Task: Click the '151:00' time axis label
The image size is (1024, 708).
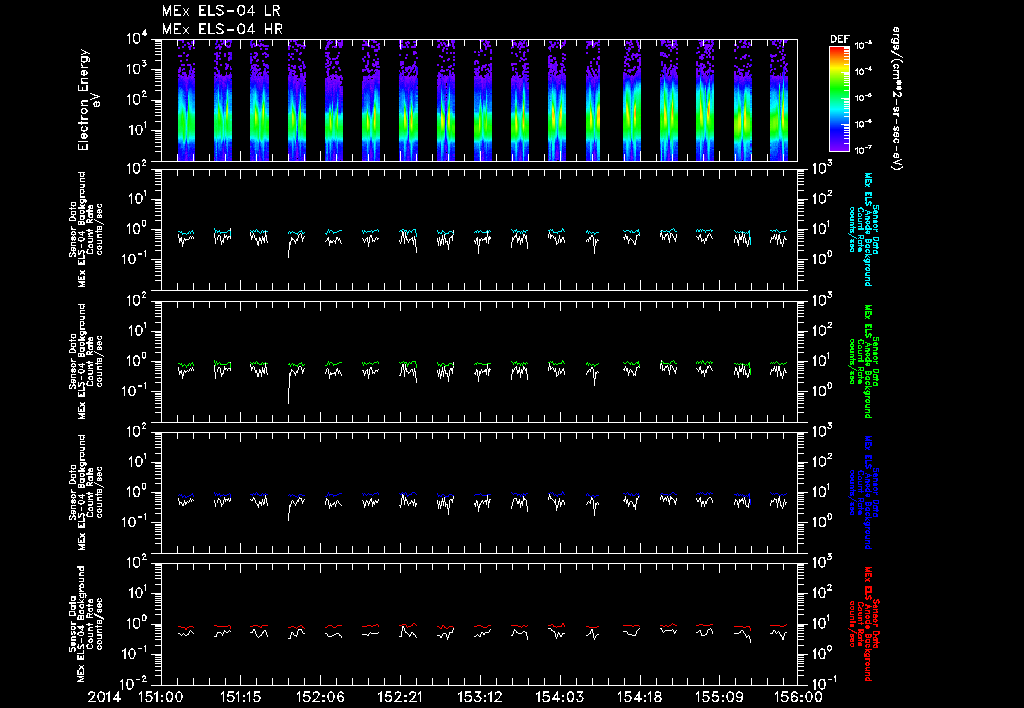Action: coord(161,697)
